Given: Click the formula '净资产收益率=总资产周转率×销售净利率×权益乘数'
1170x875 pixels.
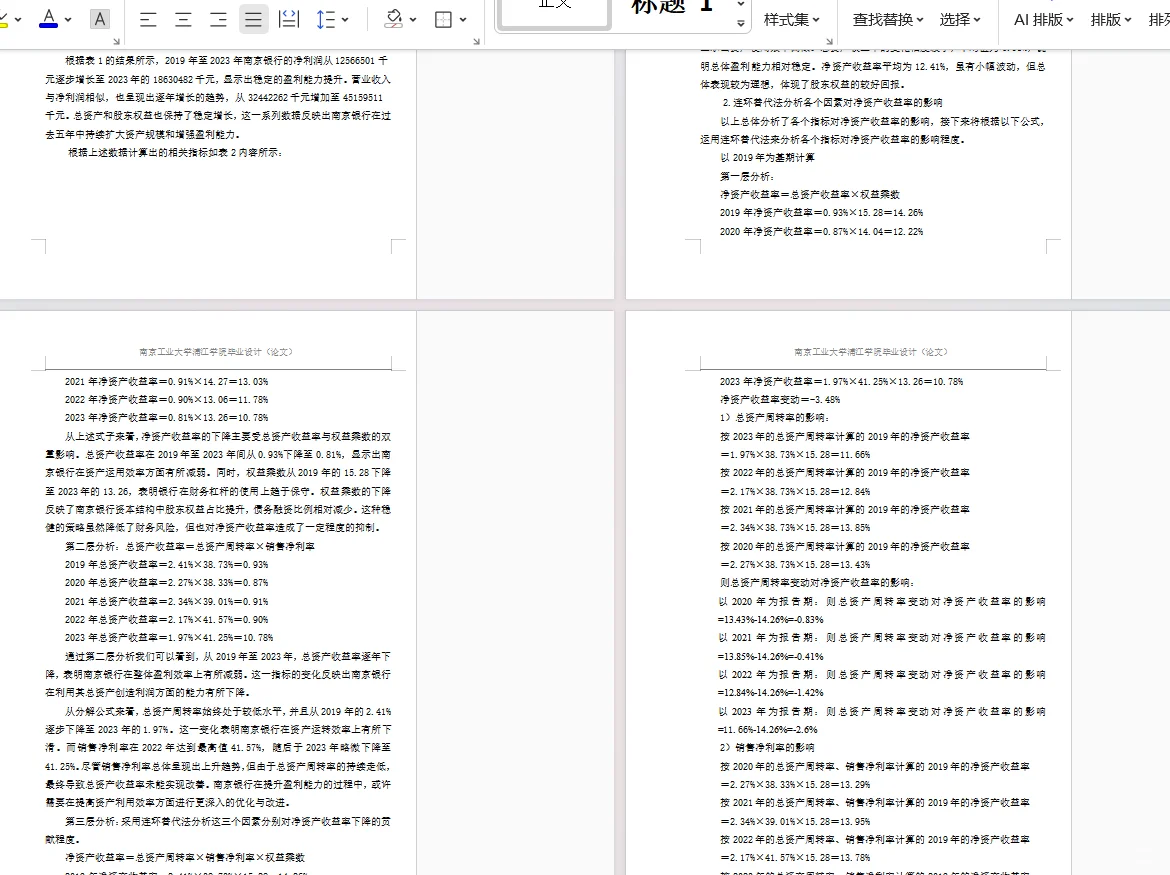Looking at the screenshot, I should point(185,858).
